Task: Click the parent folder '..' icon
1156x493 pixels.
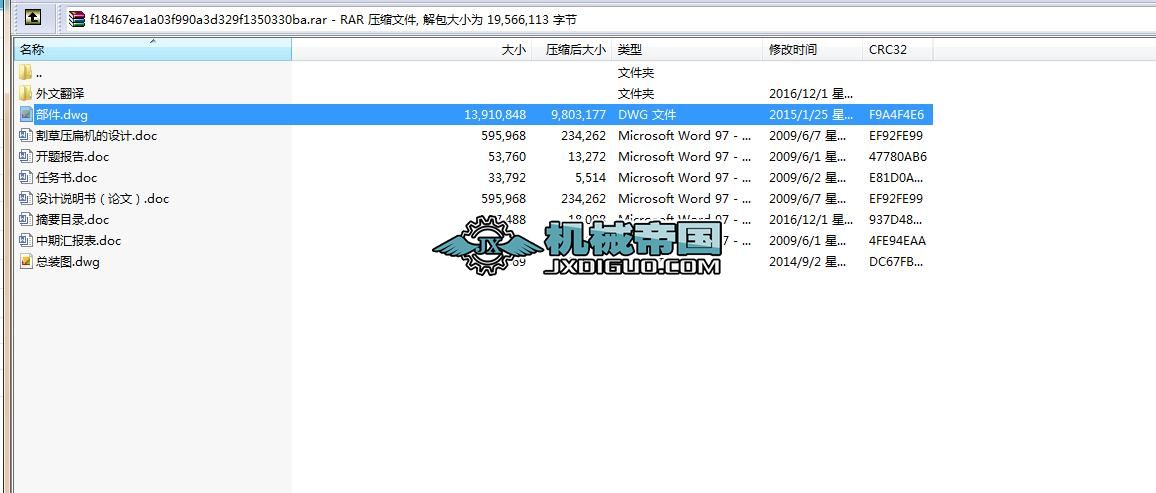Action: coord(26,72)
